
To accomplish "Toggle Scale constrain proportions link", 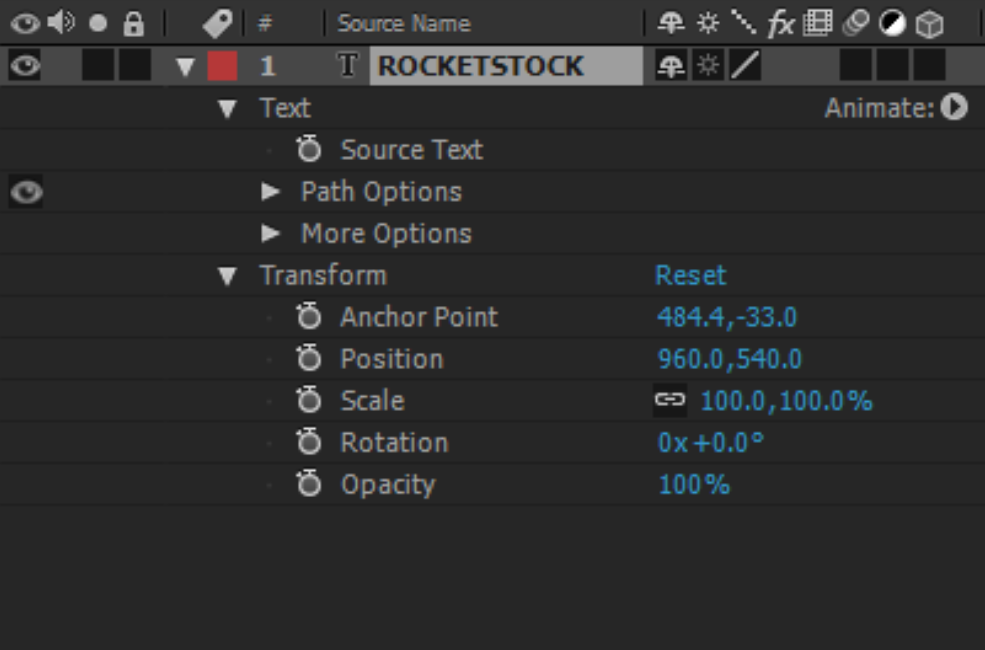I will coord(670,400).
